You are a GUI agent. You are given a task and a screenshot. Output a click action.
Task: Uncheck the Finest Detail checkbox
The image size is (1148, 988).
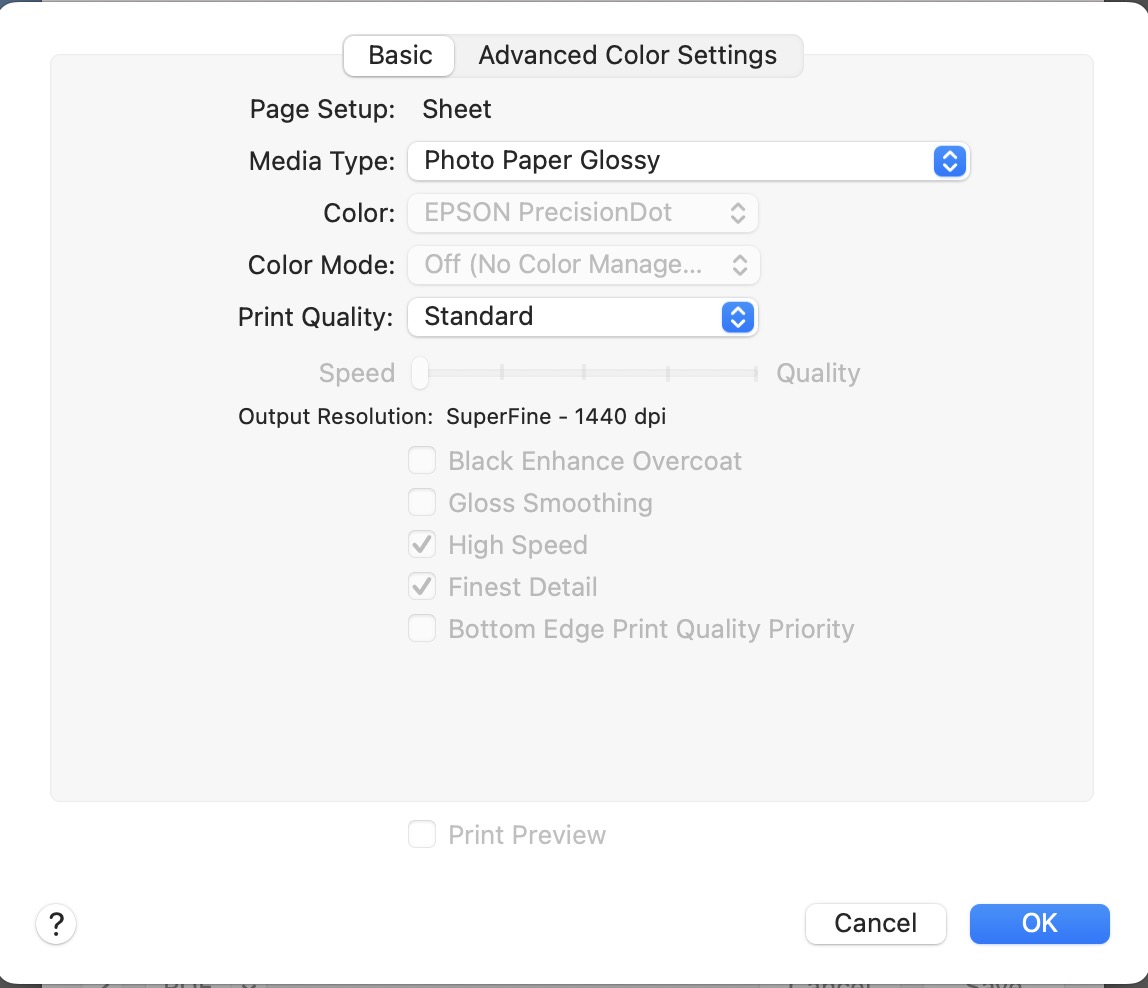(422, 587)
